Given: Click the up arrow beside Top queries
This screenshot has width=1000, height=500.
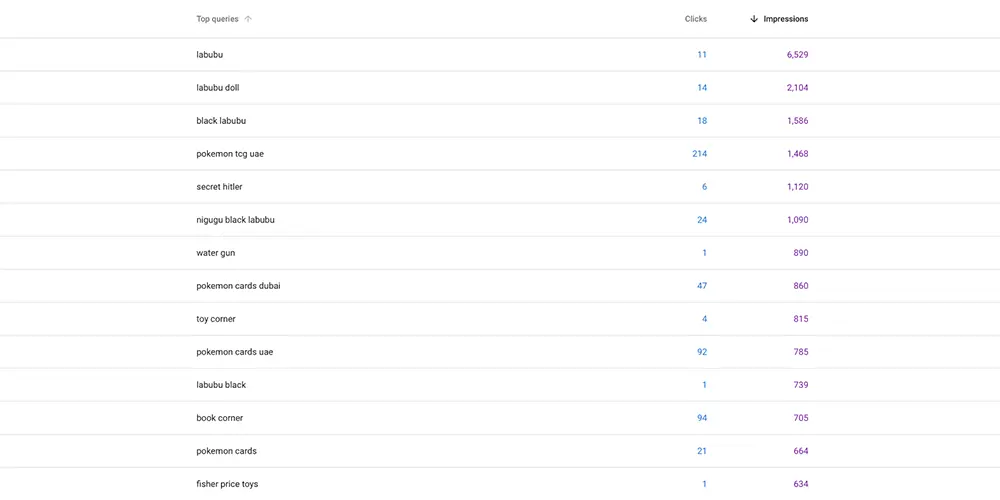Looking at the screenshot, I should tap(248, 19).
